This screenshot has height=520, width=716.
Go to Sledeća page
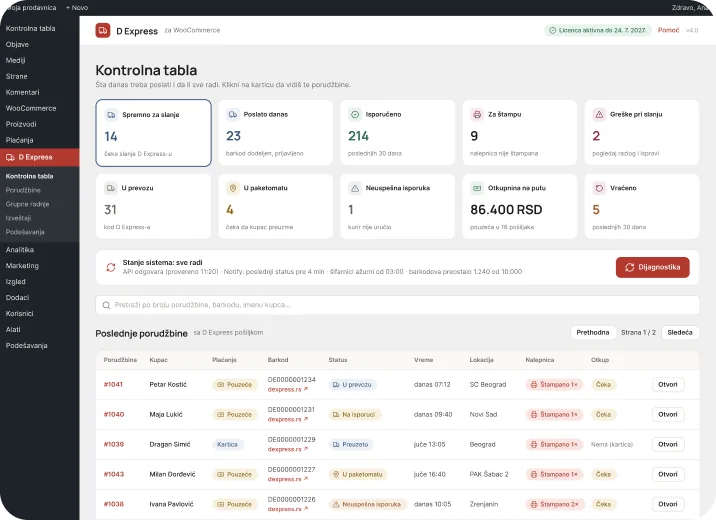(x=679, y=332)
